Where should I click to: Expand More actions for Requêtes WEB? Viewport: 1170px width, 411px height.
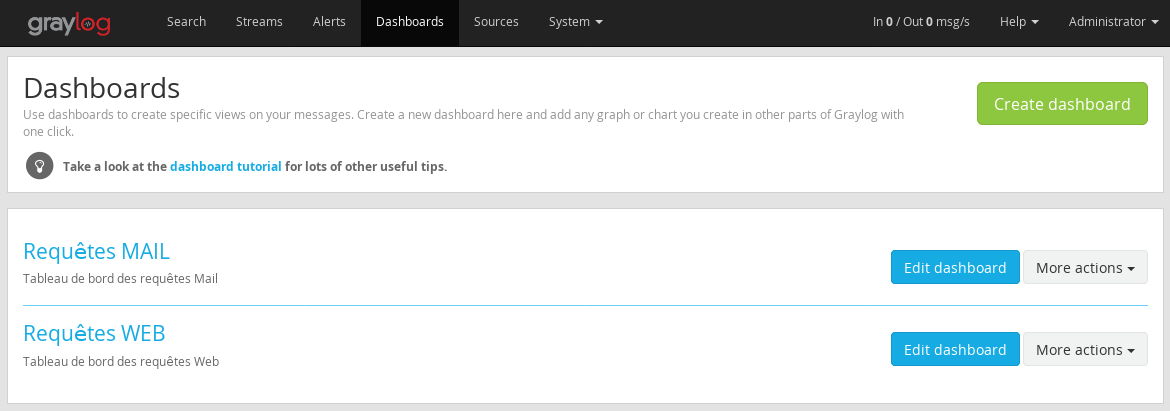click(x=1085, y=349)
